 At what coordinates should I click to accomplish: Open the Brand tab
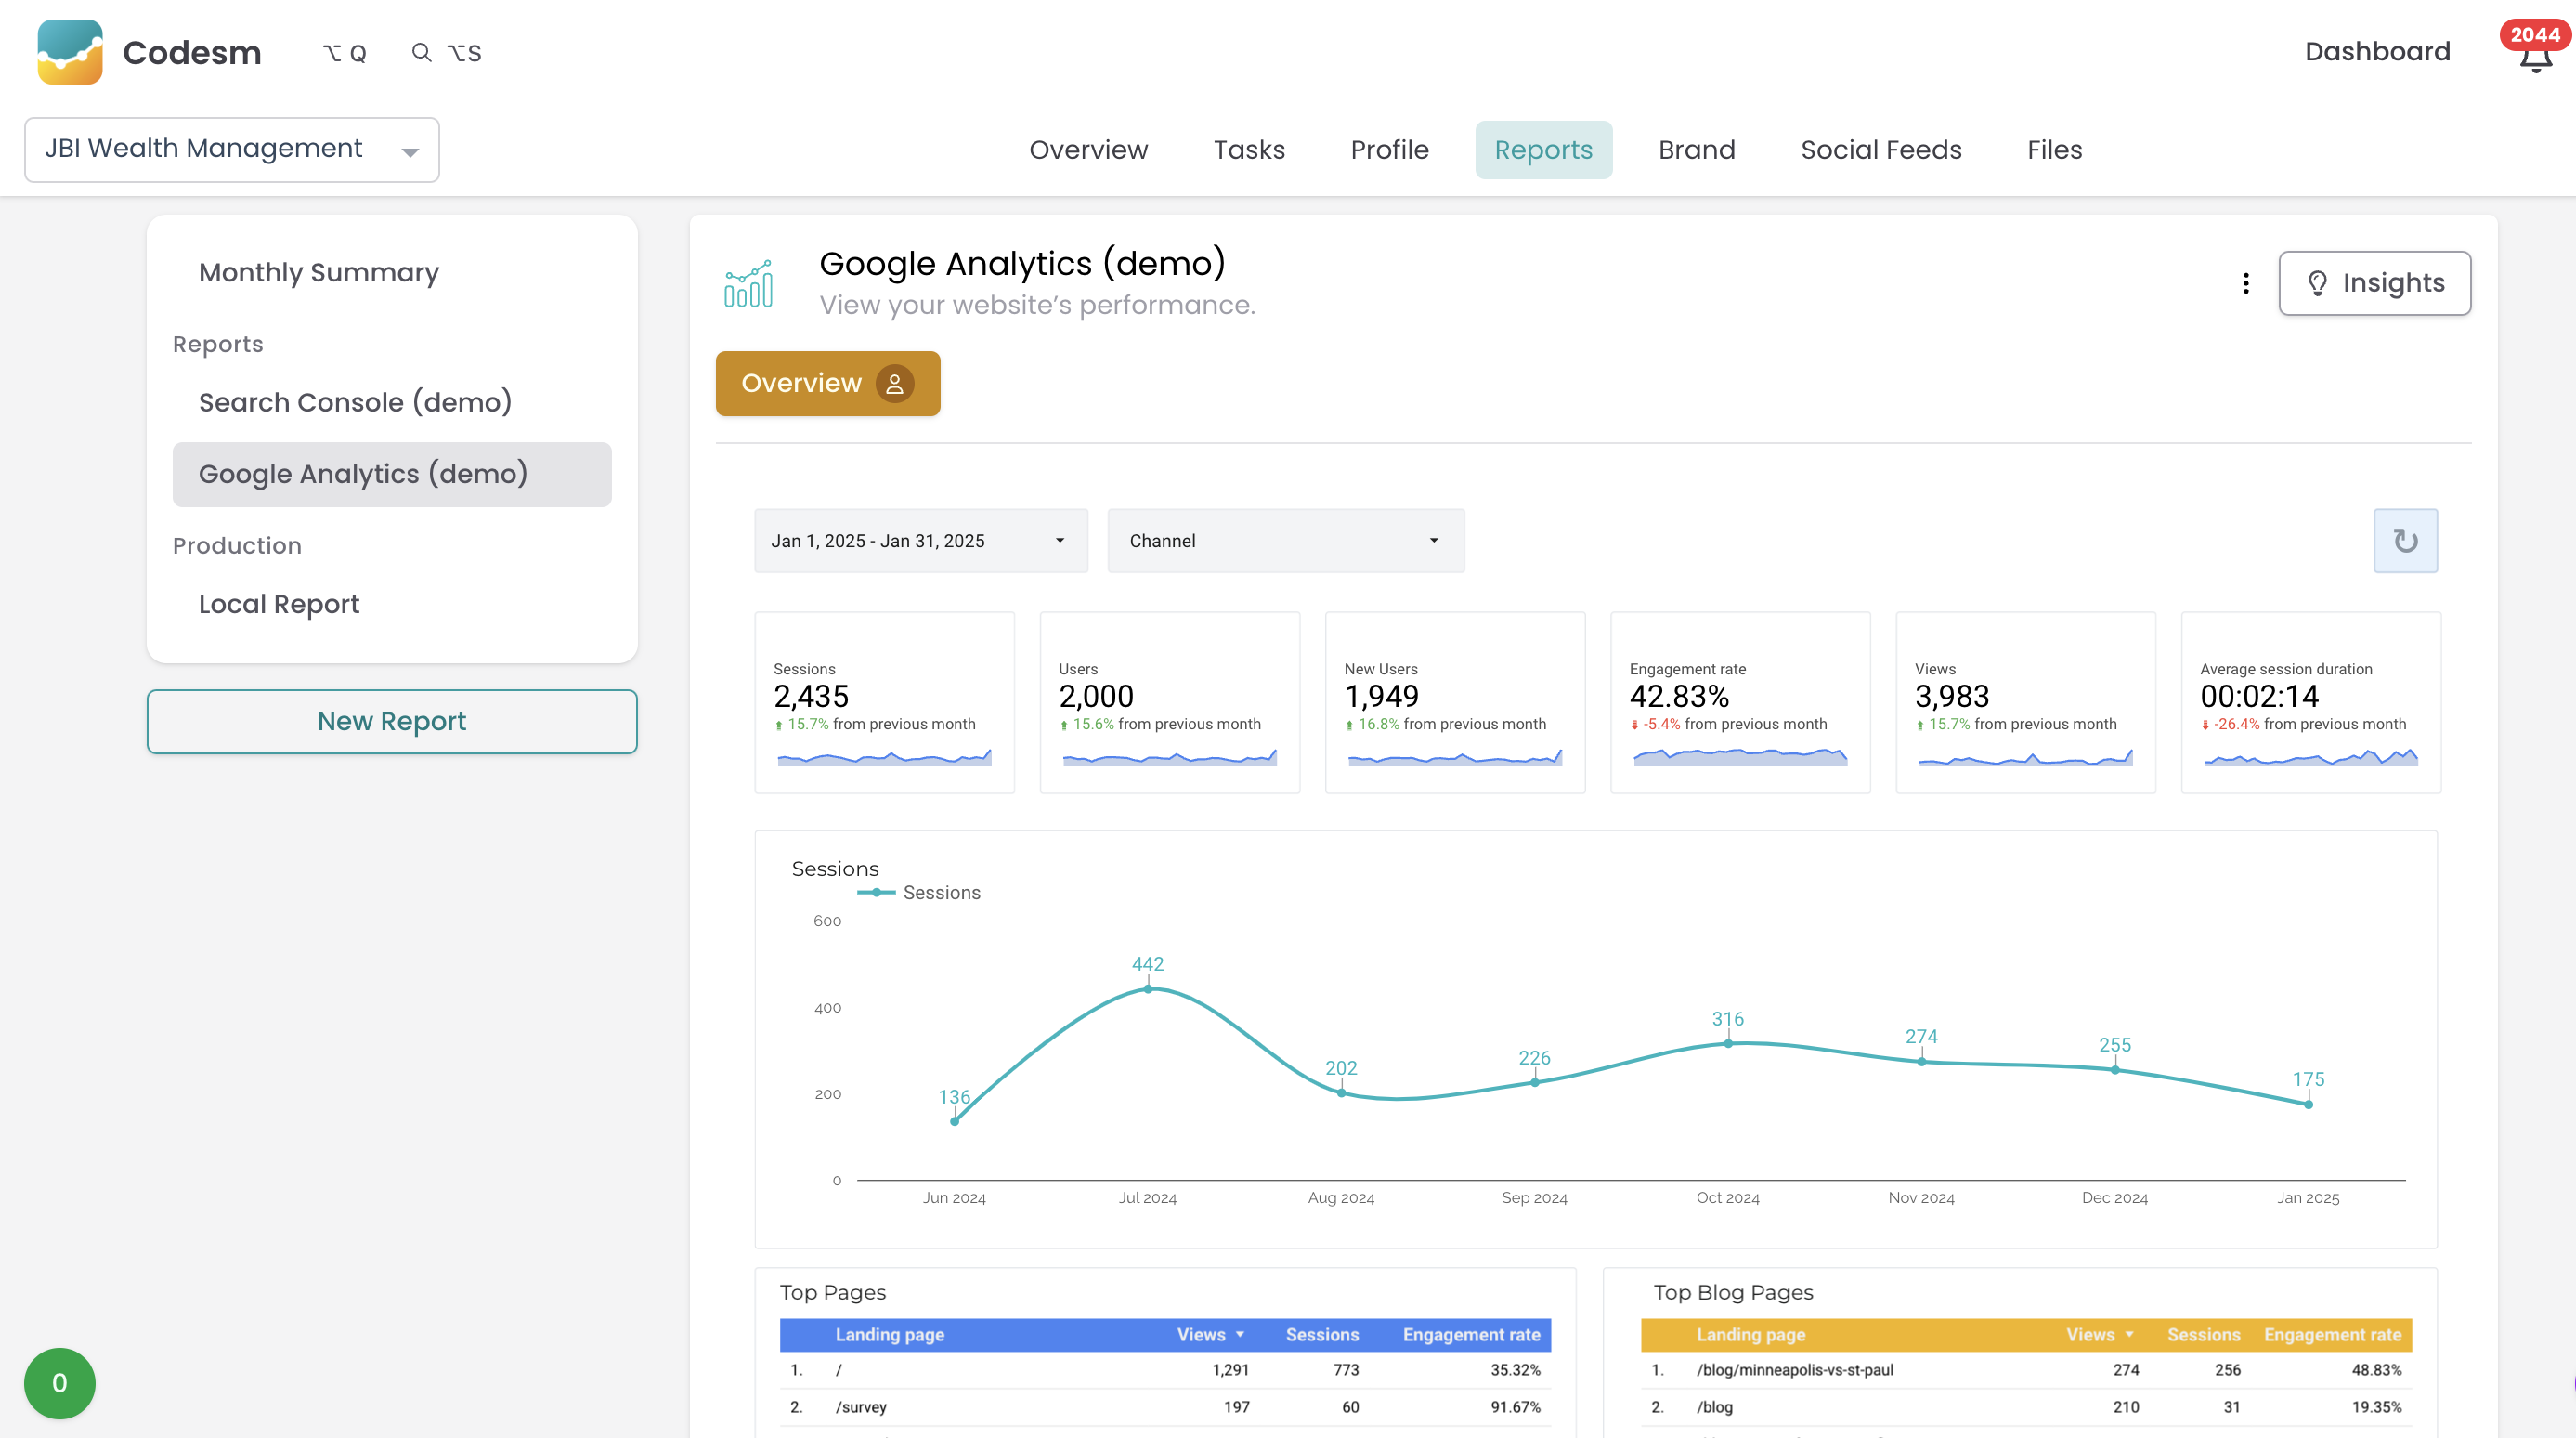click(x=1696, y=149)
